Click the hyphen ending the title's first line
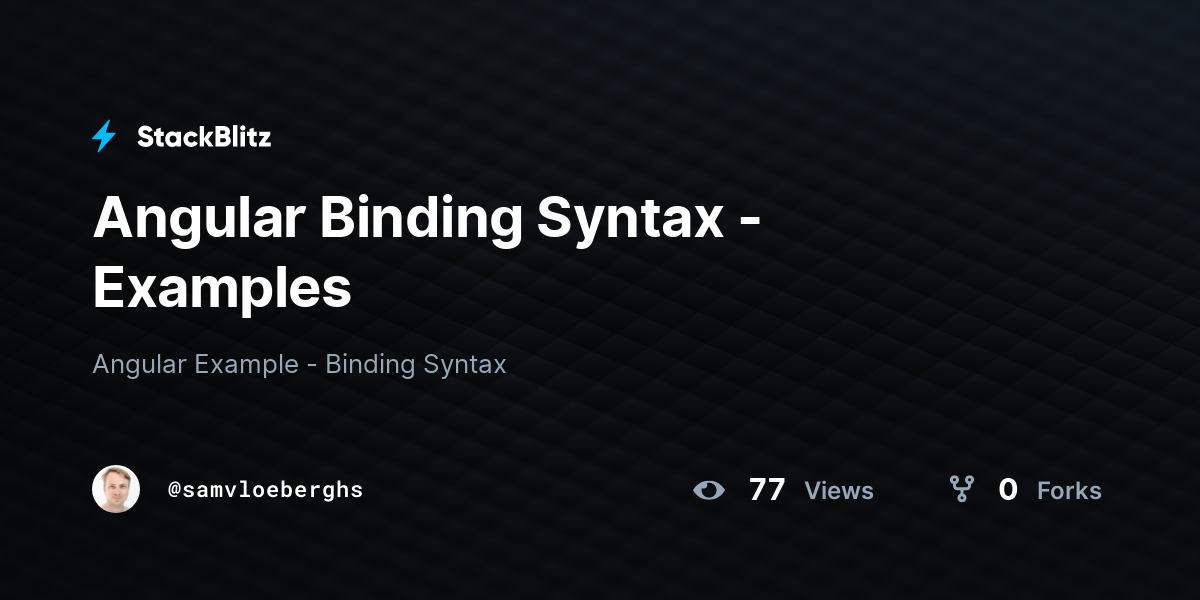 point(750,224)
